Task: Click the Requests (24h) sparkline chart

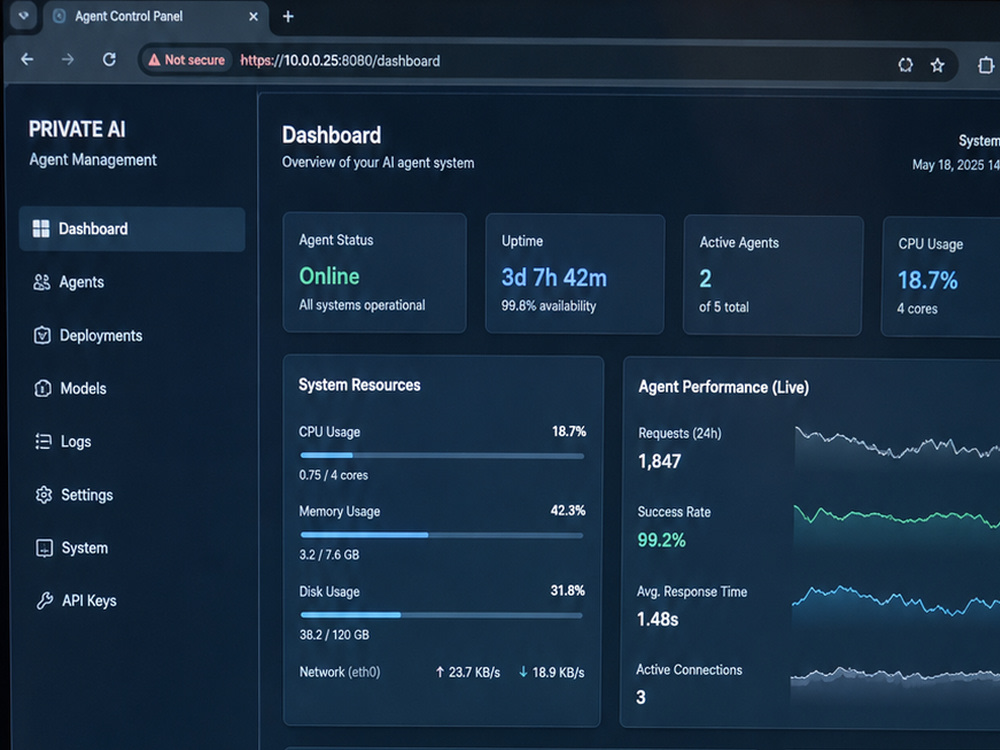Action: coord(897,446)
